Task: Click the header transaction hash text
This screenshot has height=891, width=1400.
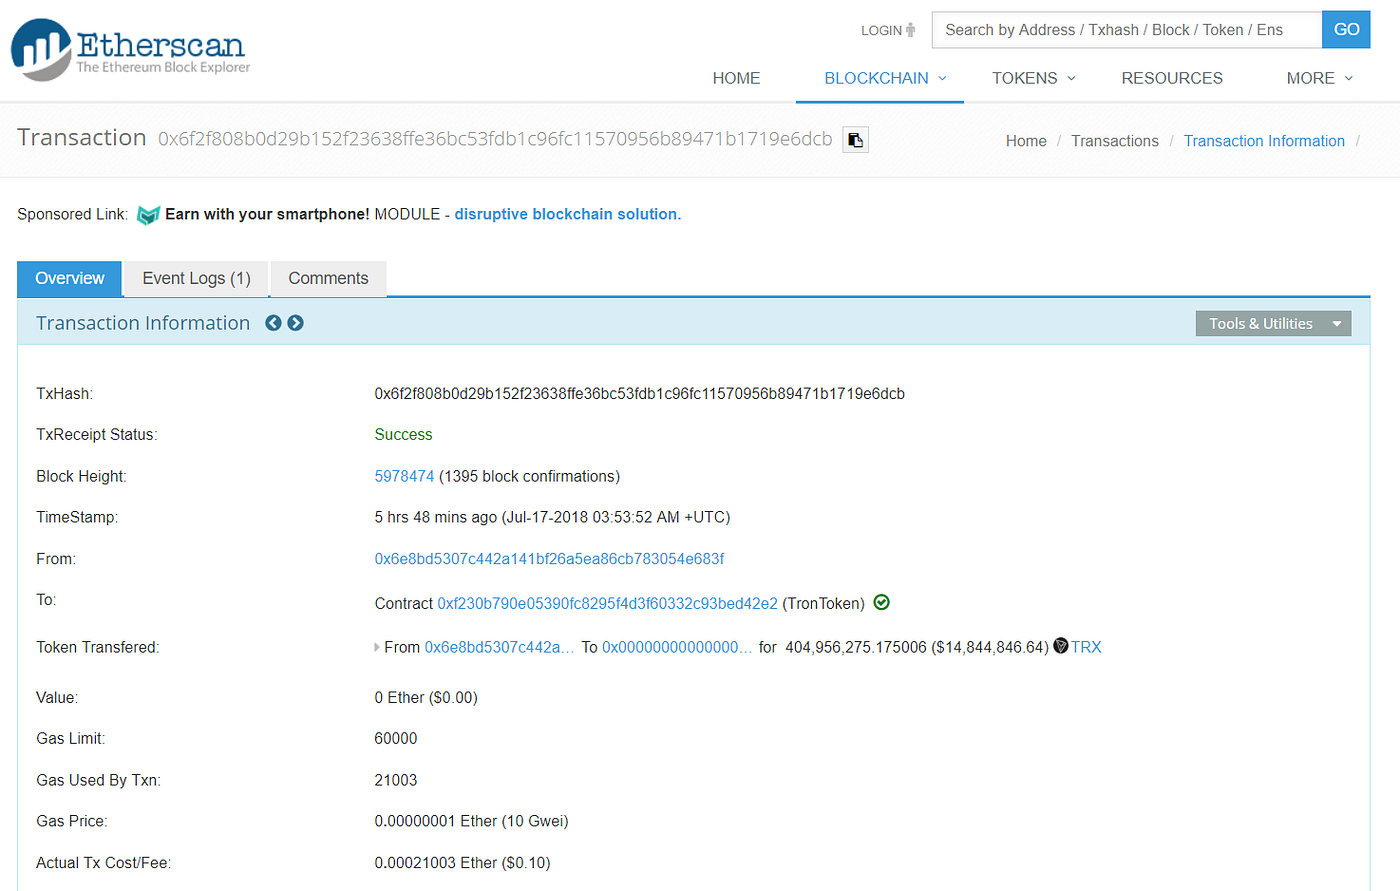Action: click(495, 139)
